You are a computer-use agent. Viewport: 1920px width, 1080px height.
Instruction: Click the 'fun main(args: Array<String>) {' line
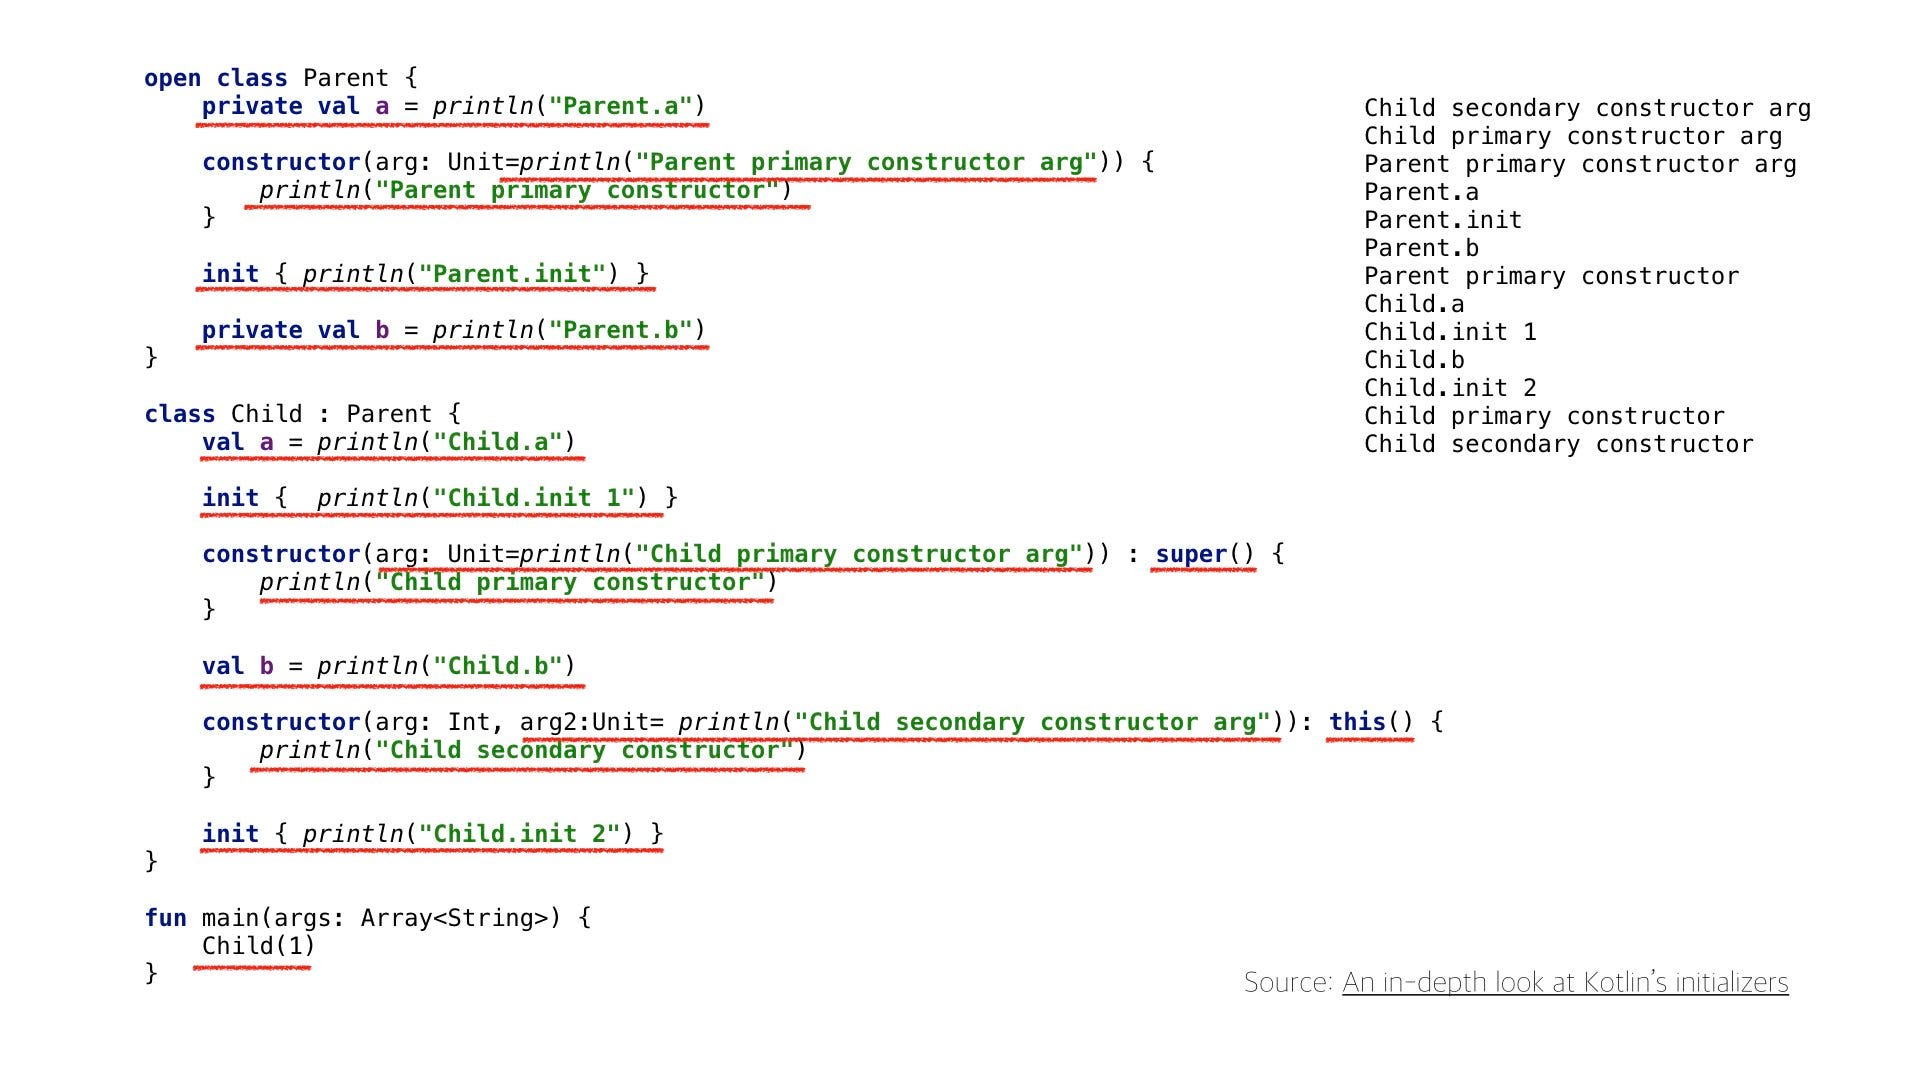coord(368,918)
